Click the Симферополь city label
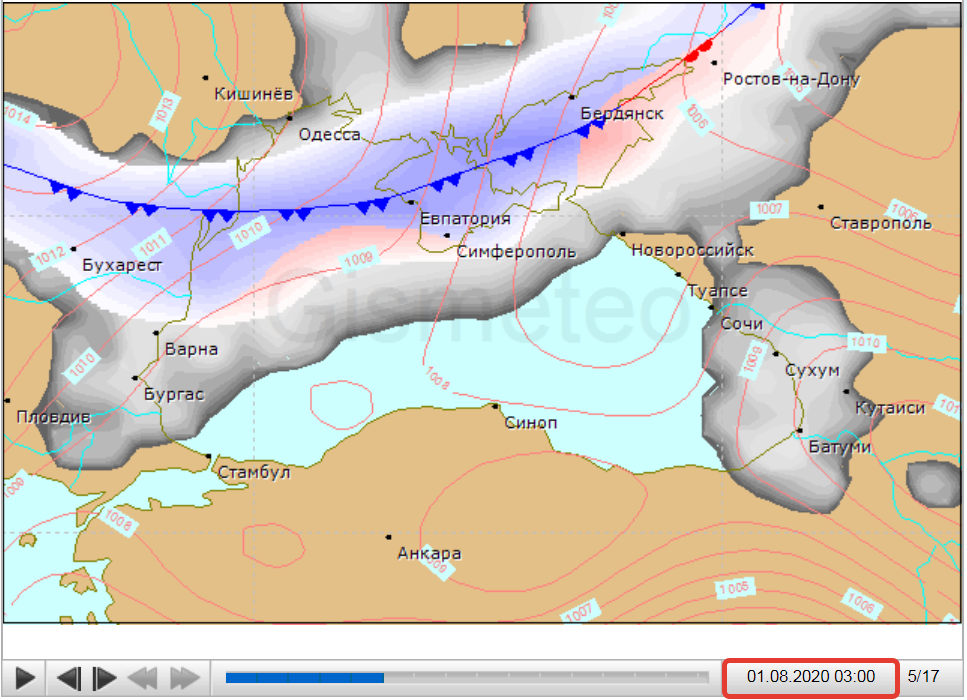 pyautogui.click(x=516, y=252)
